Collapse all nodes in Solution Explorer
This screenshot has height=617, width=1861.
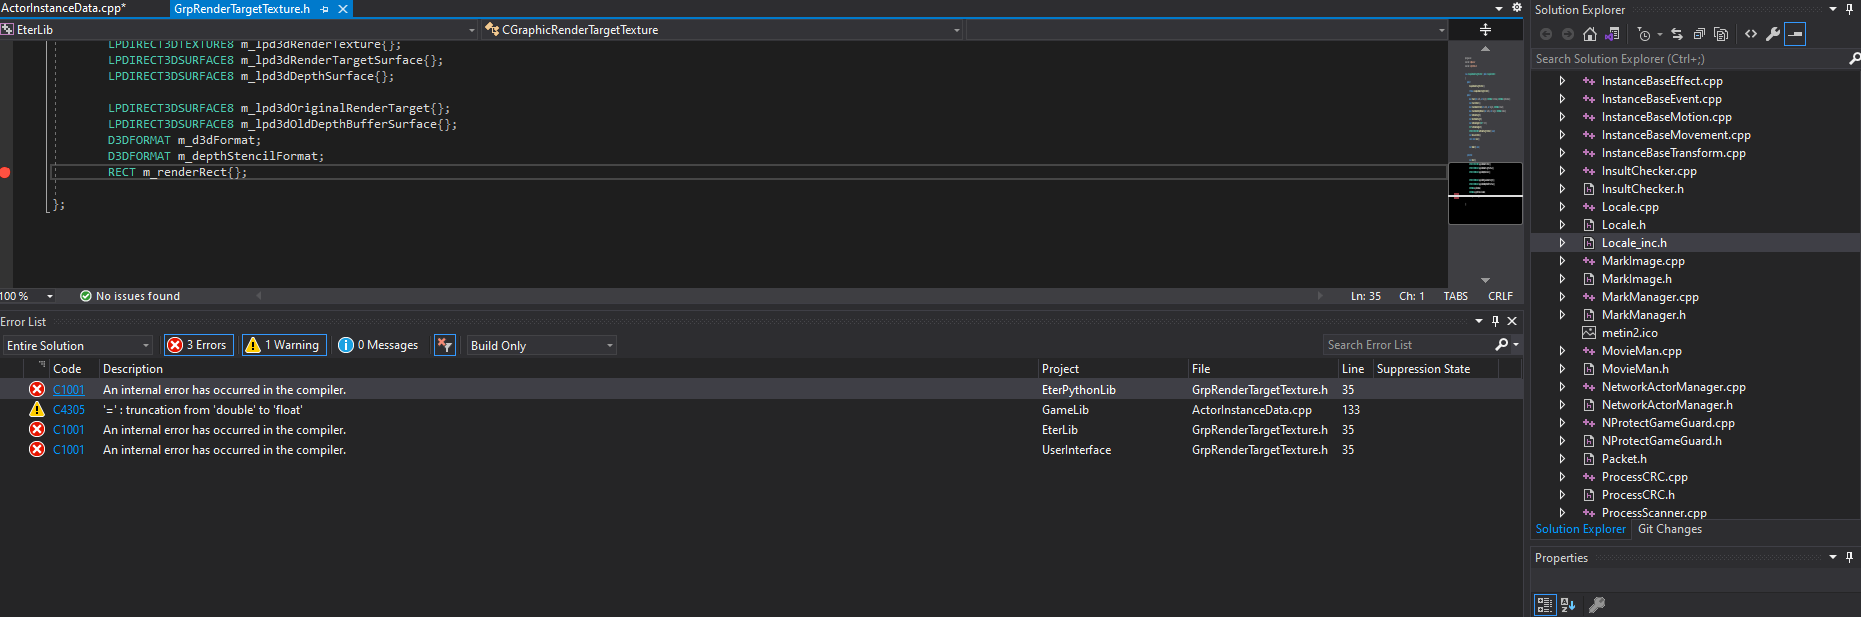[1699, 34]
